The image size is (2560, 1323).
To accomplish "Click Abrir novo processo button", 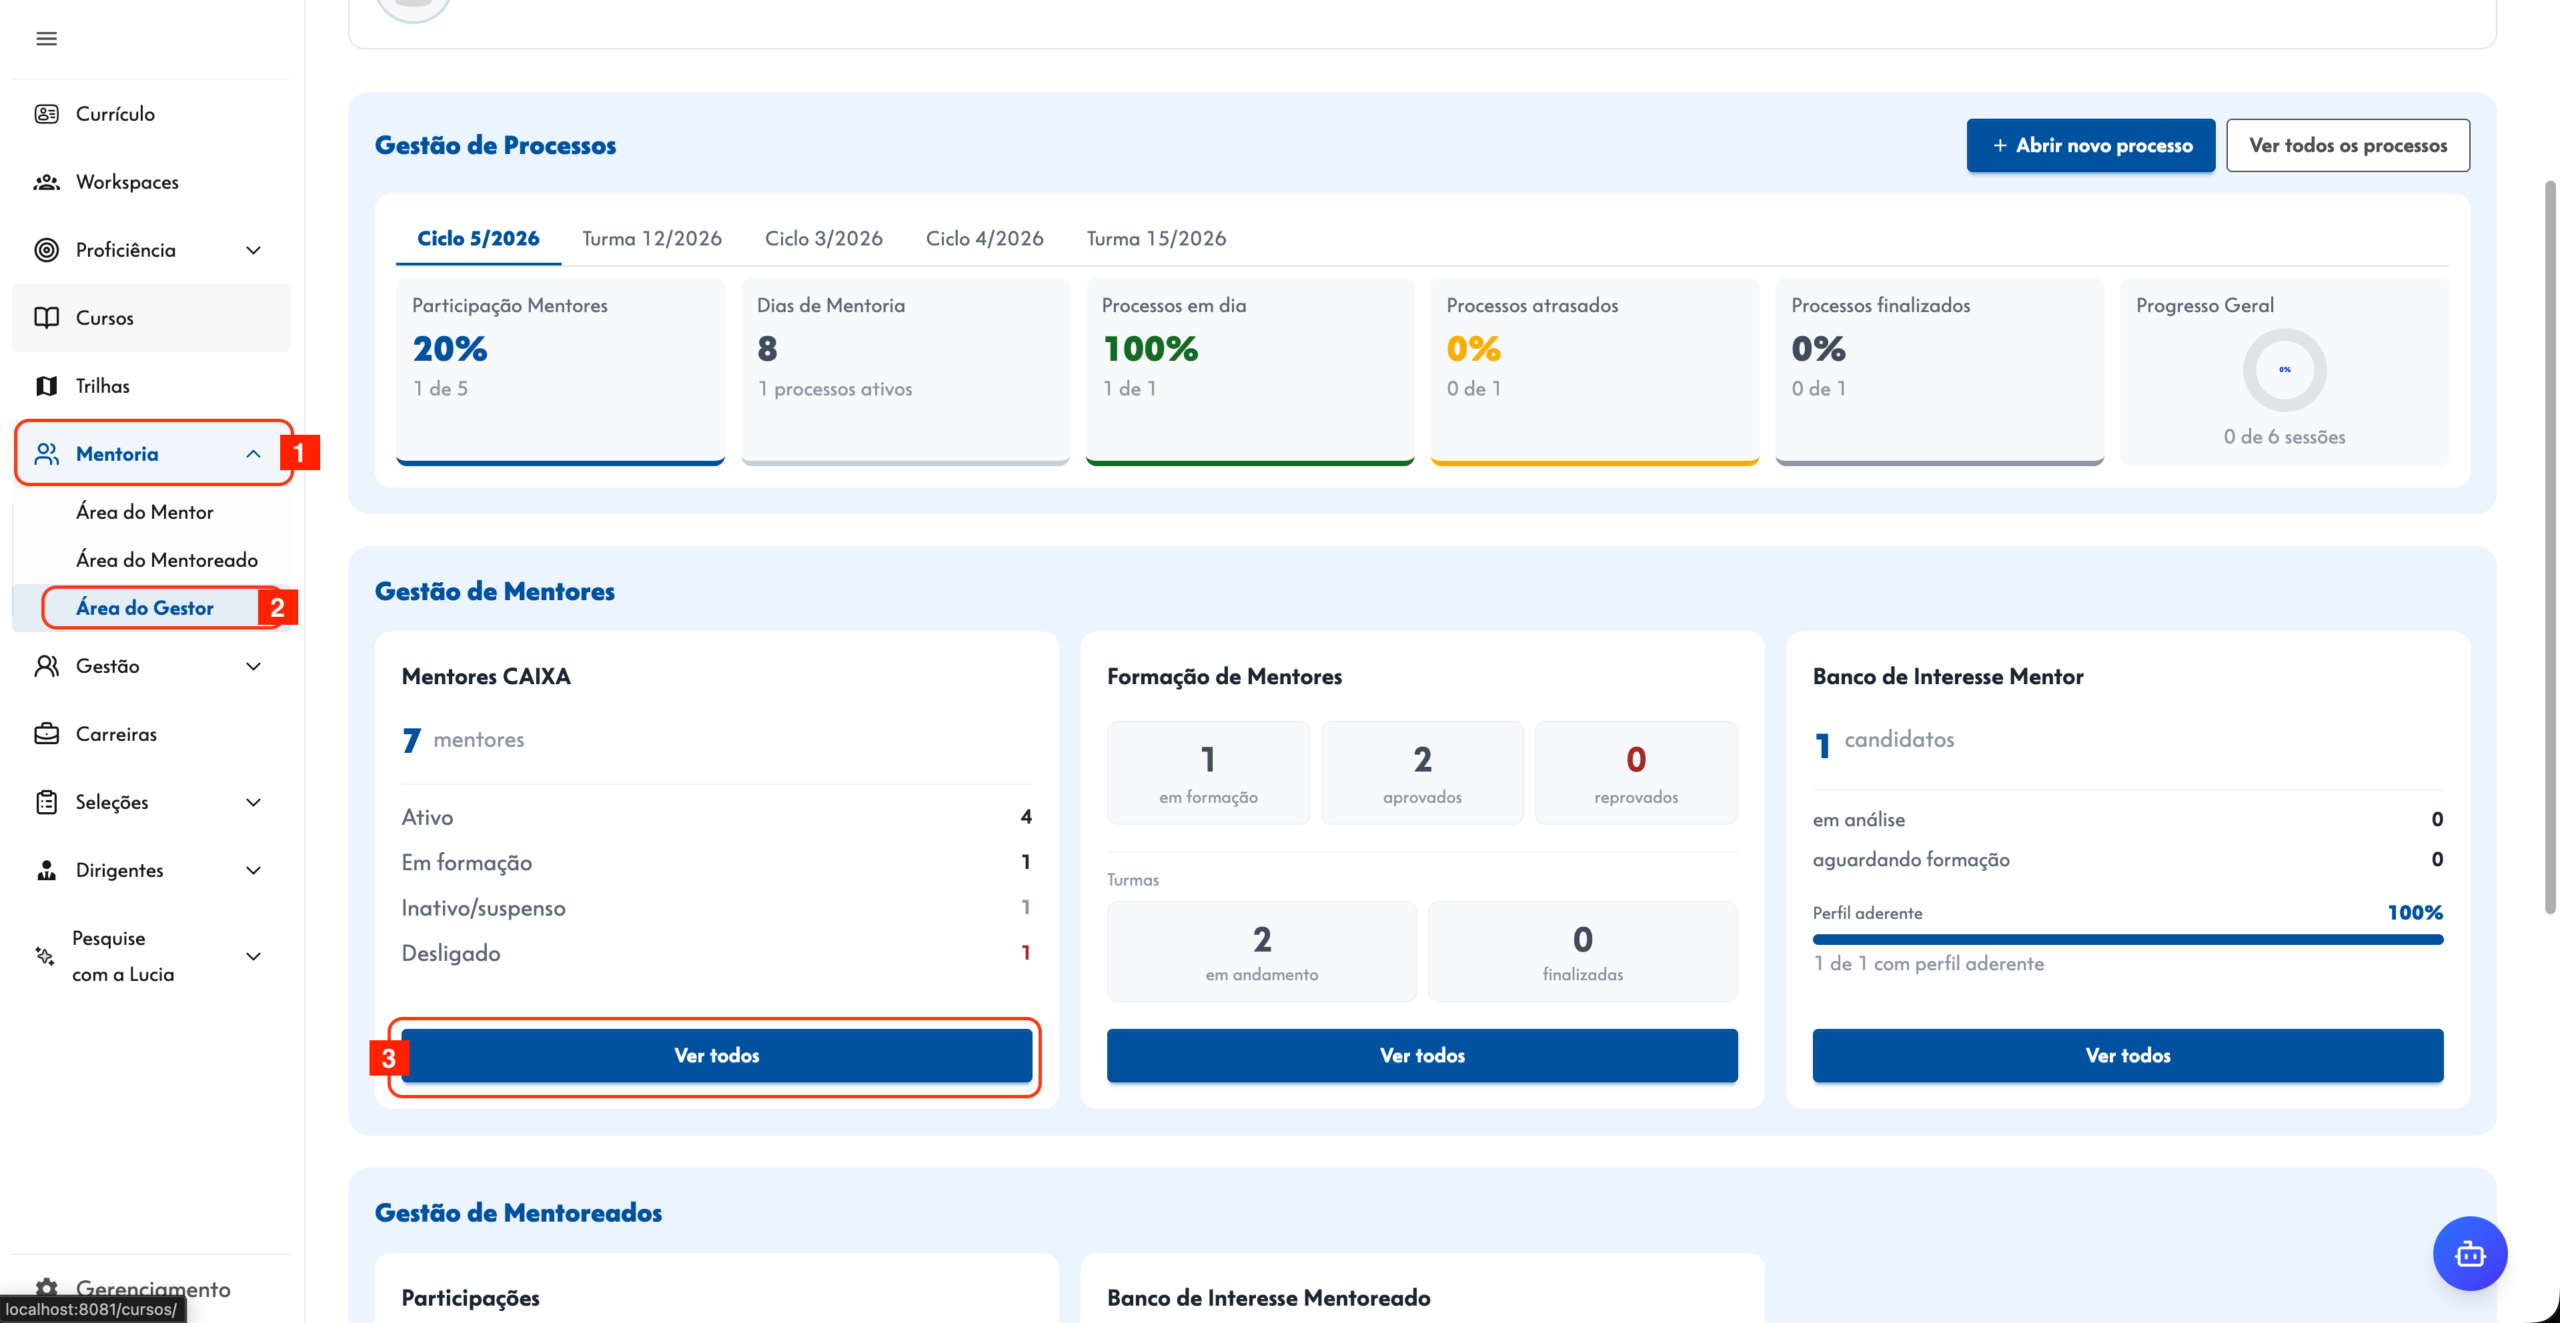I will pyautogui.click(x=2090, y=145).
